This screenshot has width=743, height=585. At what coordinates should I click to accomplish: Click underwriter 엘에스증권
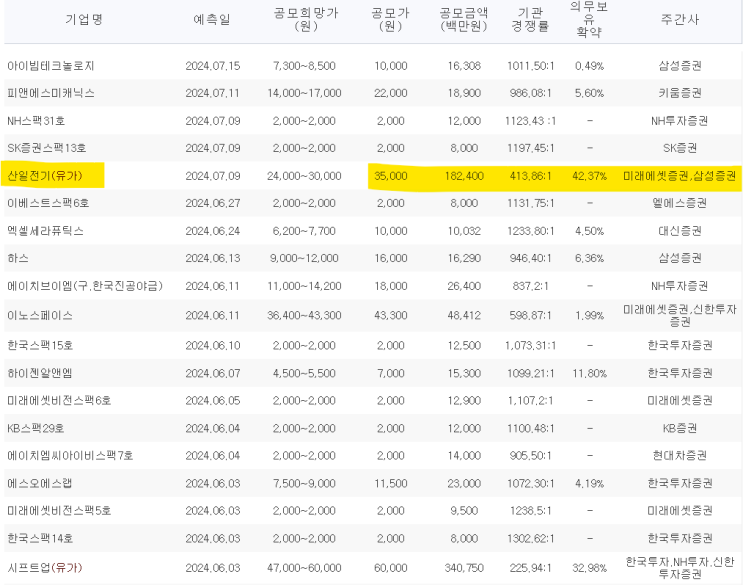coord(680,203)
